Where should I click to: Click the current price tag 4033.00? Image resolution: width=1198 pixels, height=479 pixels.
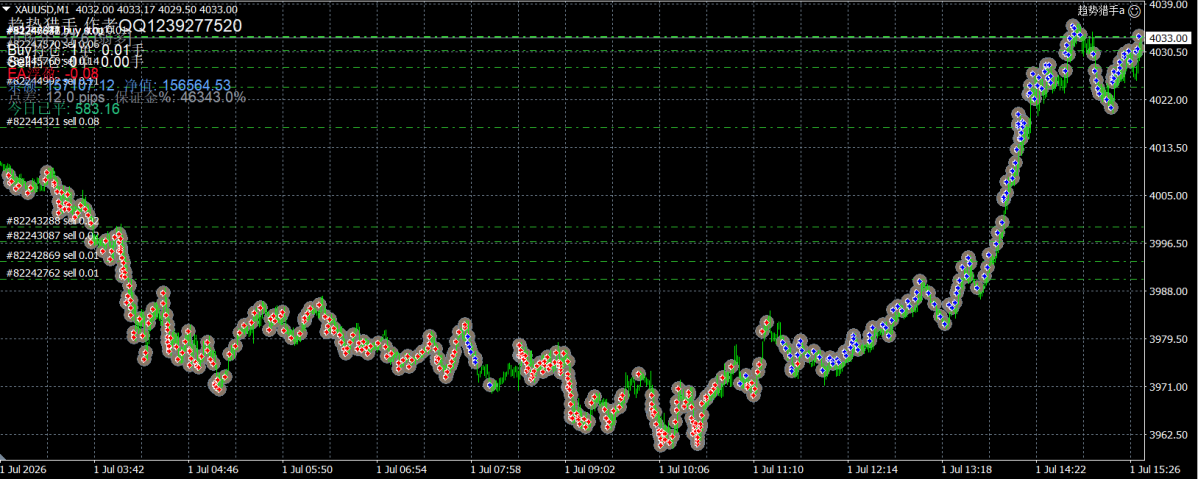tap(1169, 37)
